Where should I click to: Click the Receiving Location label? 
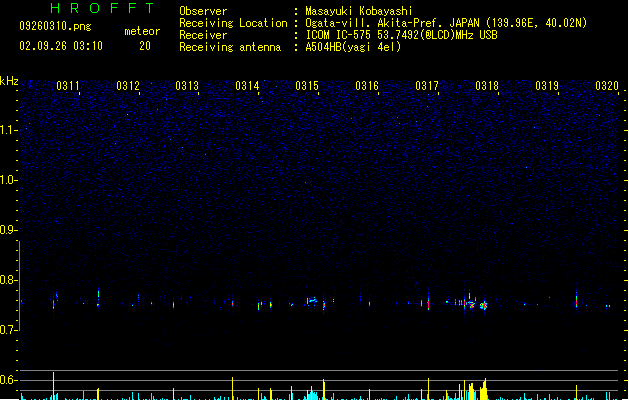(x=233, y=23)
